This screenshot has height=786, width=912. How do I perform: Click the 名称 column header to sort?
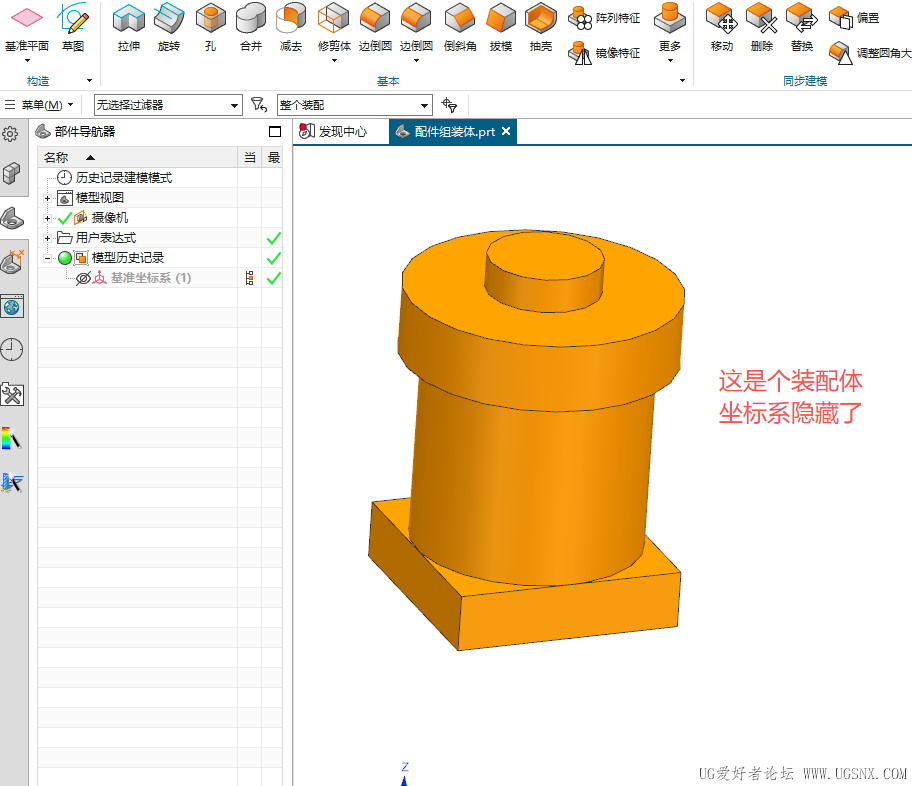[57, 157]
